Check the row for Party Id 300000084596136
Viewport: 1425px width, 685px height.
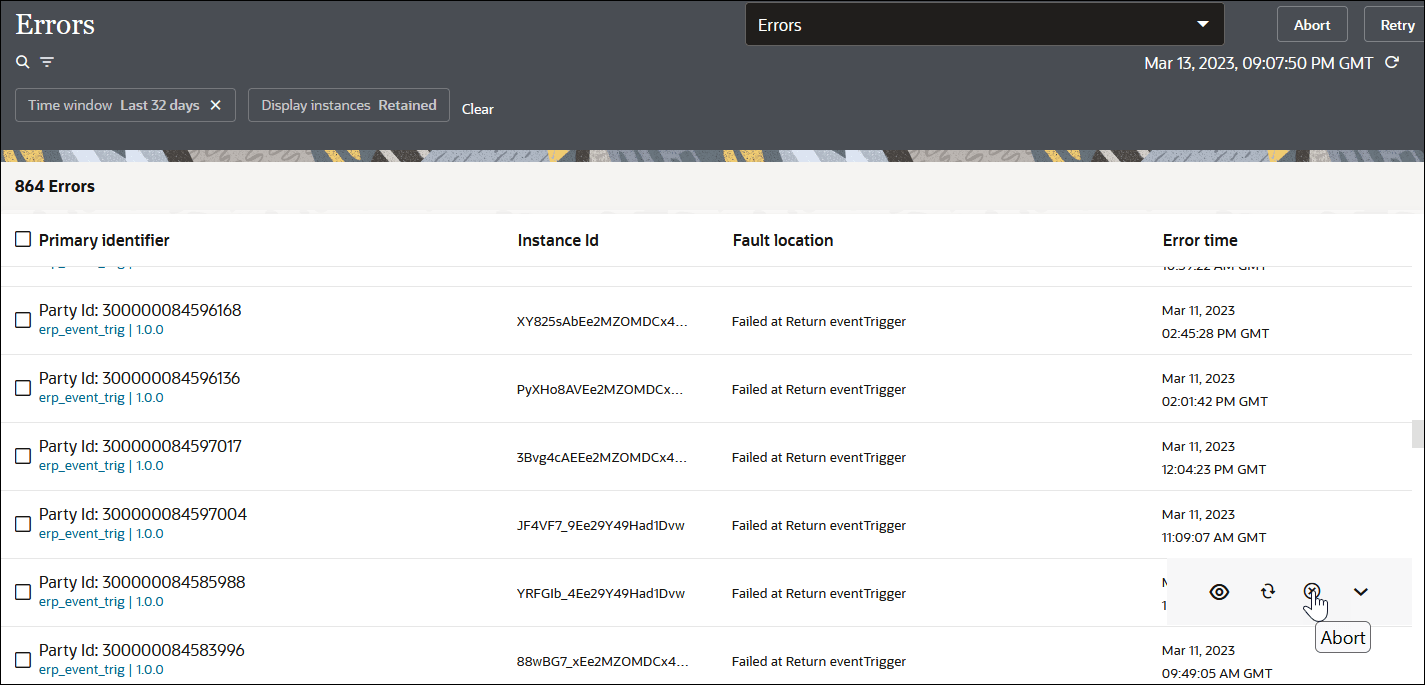coord(23,388)
